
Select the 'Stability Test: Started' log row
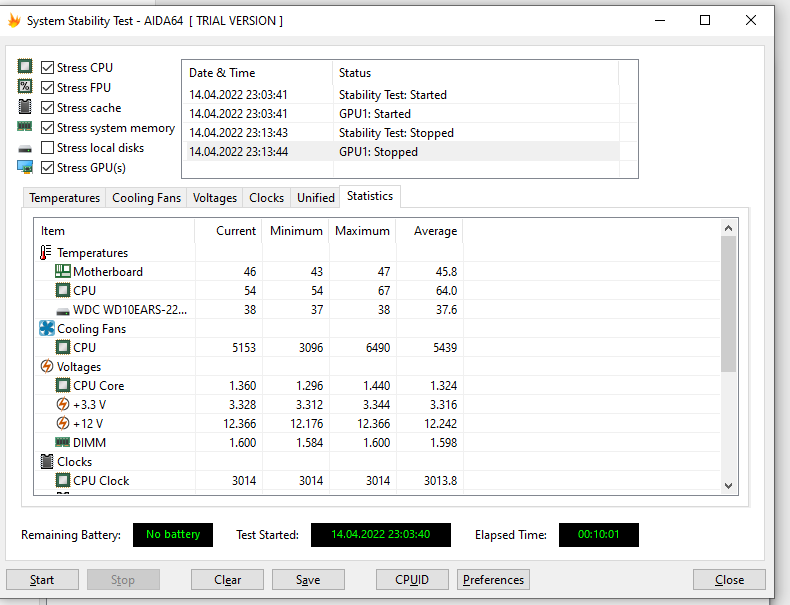[402, 95]
